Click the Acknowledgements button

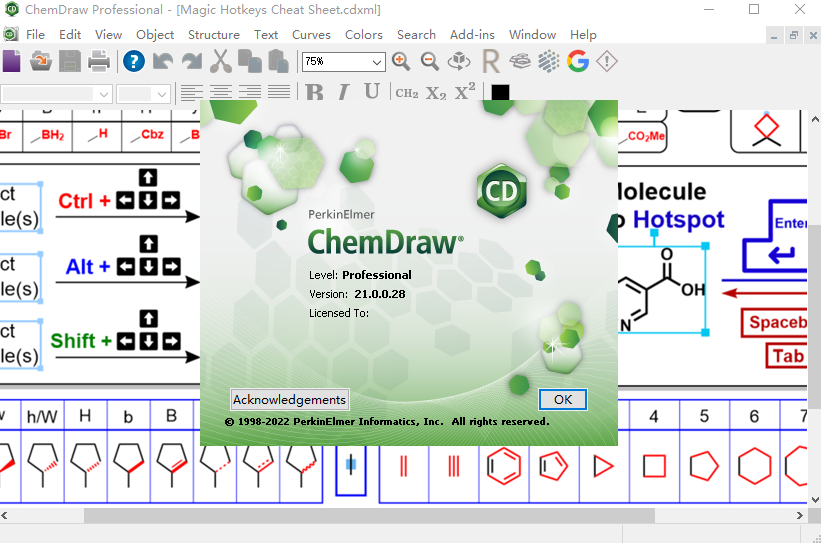[x=290, y=400]
